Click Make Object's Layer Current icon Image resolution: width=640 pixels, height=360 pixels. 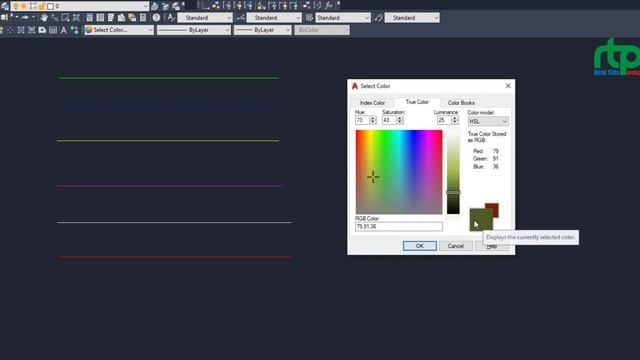point(154,6)
